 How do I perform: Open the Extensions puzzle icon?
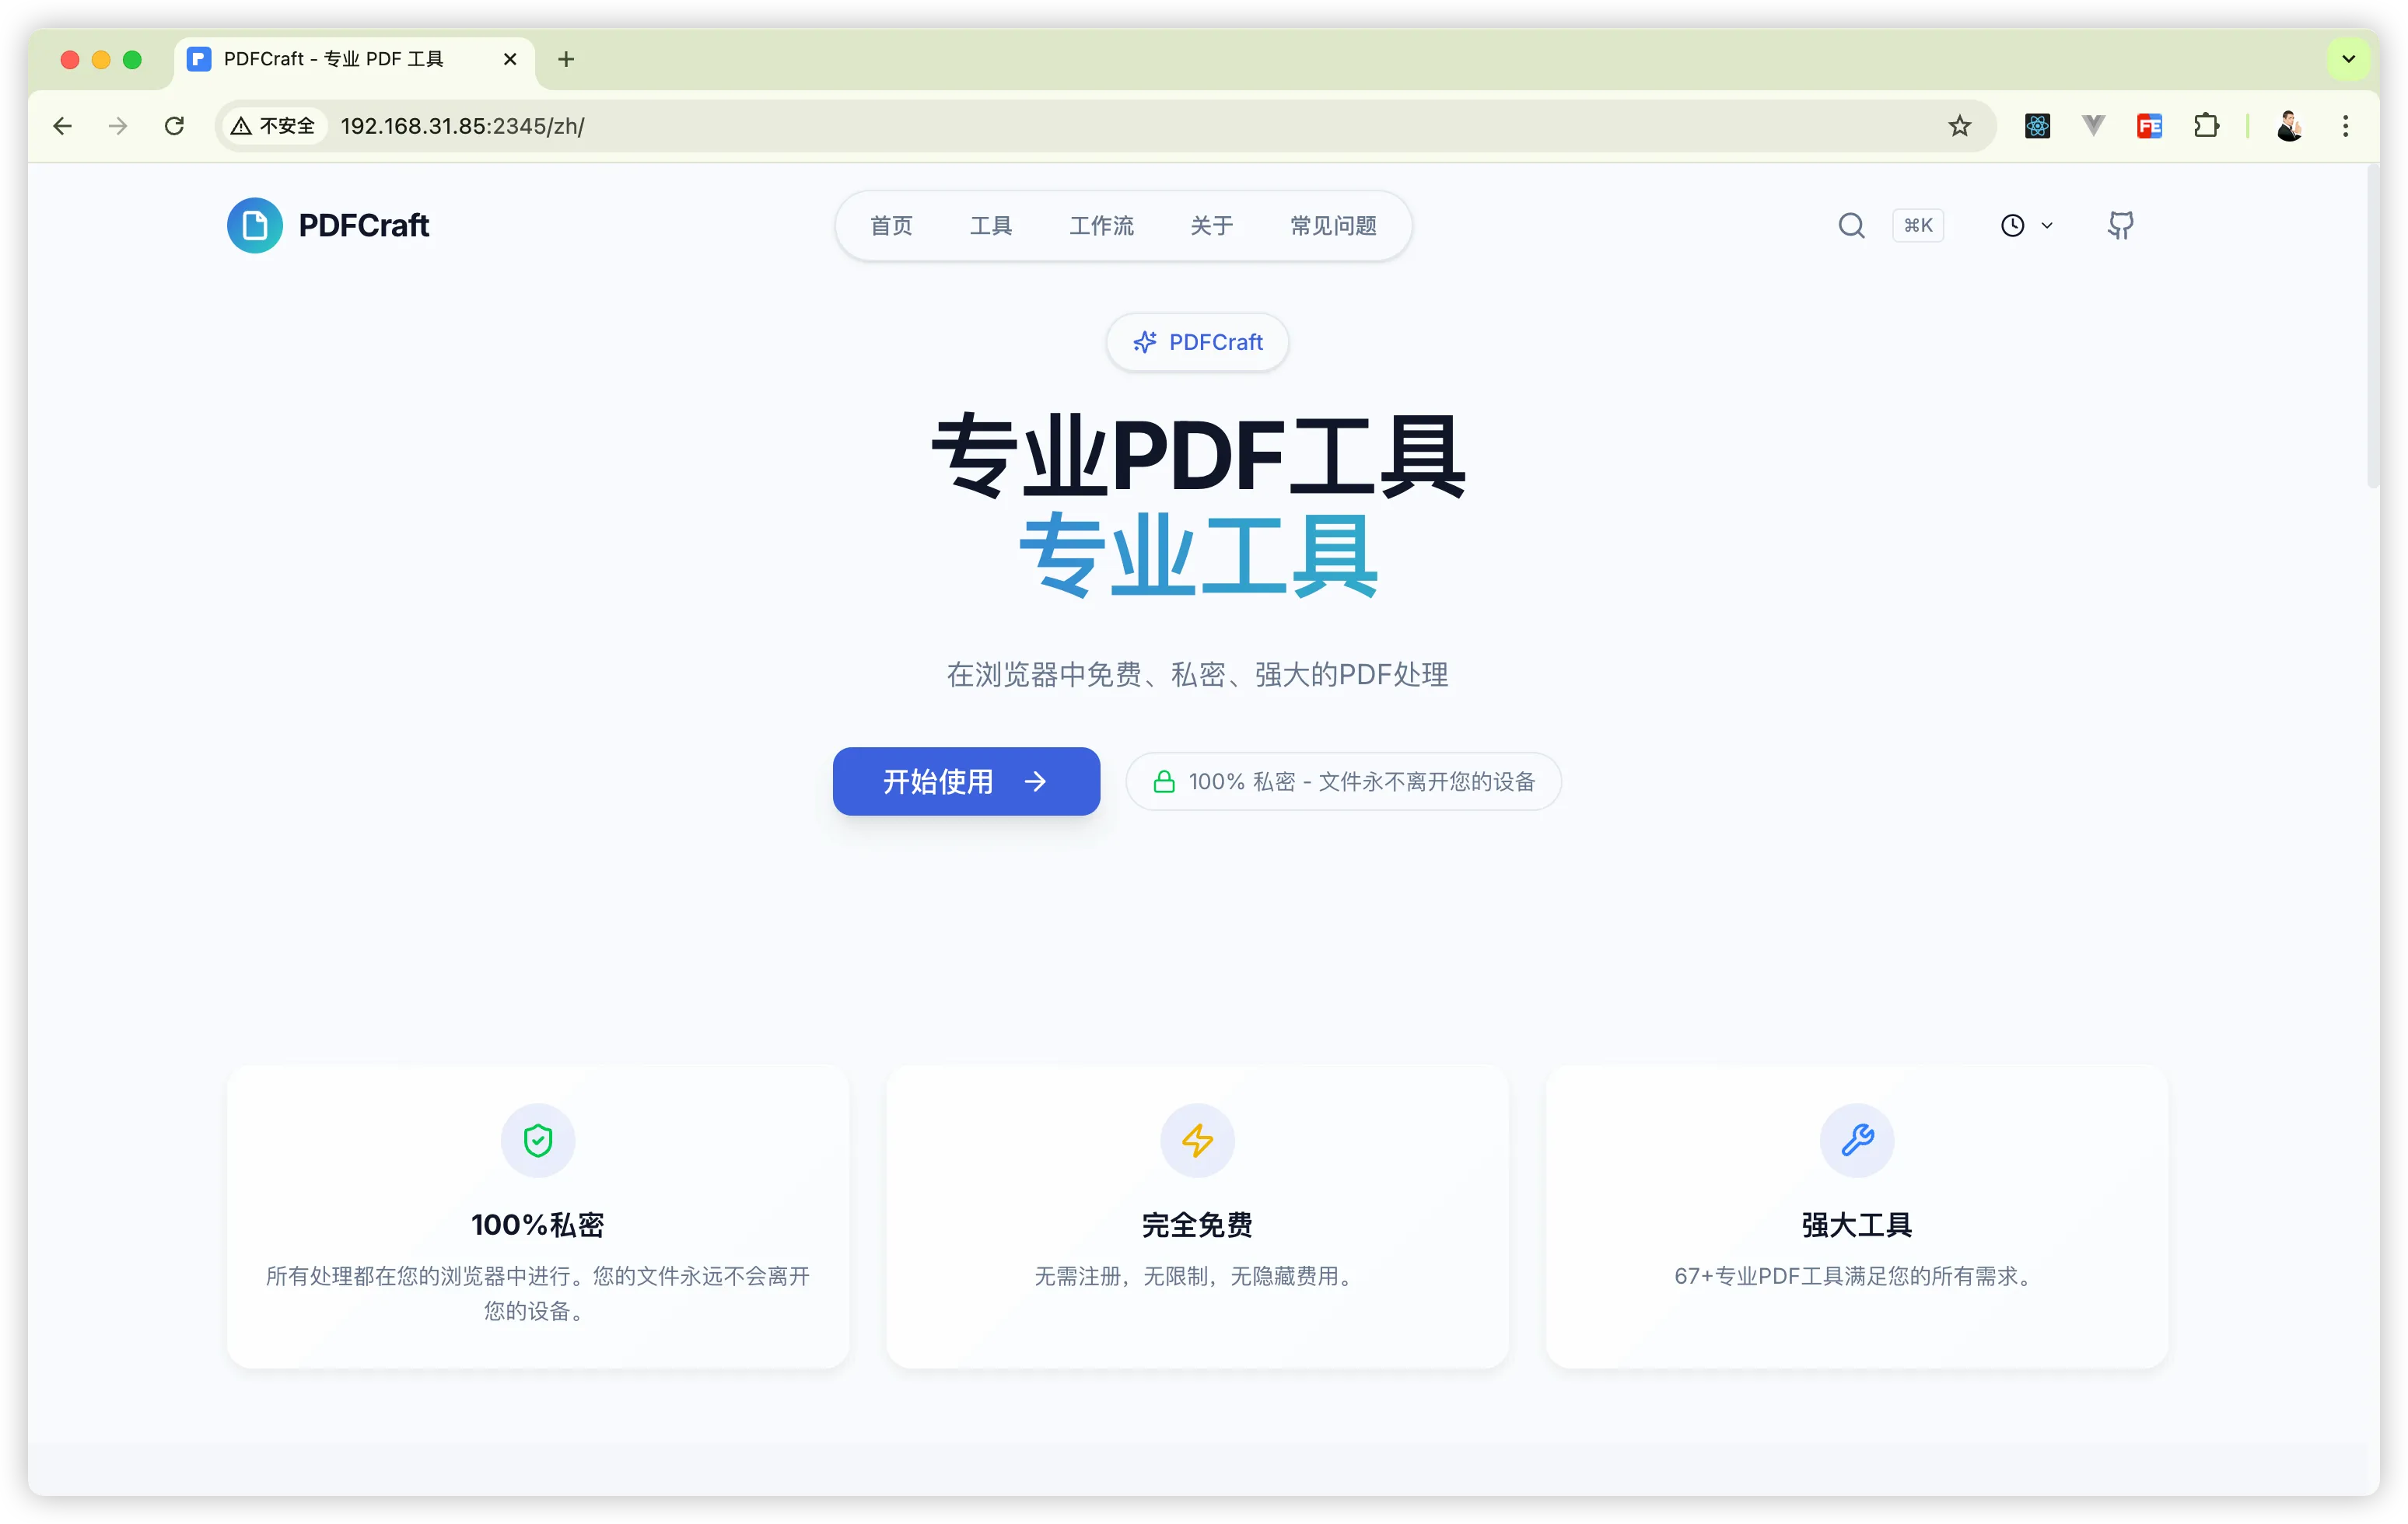2206,126
